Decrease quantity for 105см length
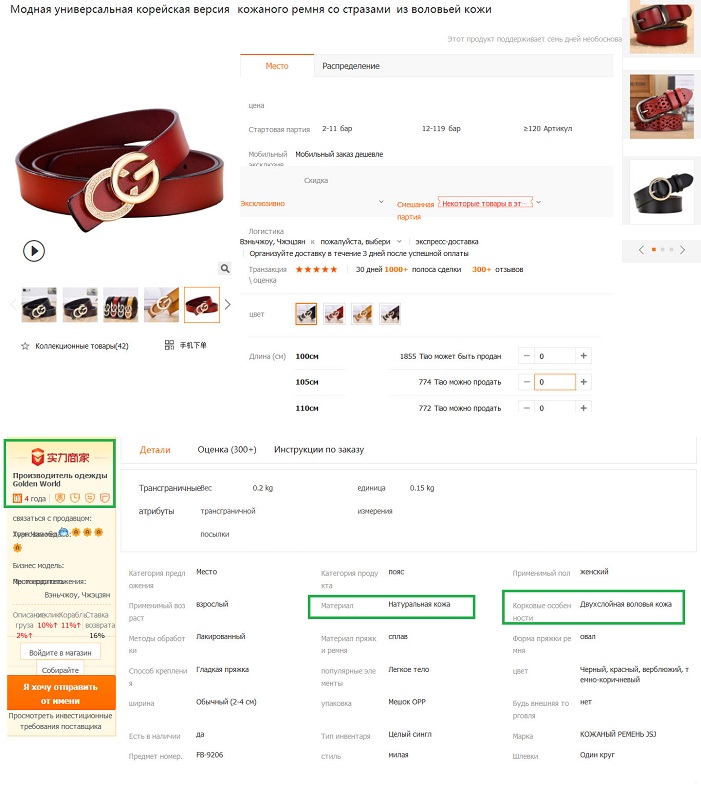 click(x=527, y=382)
